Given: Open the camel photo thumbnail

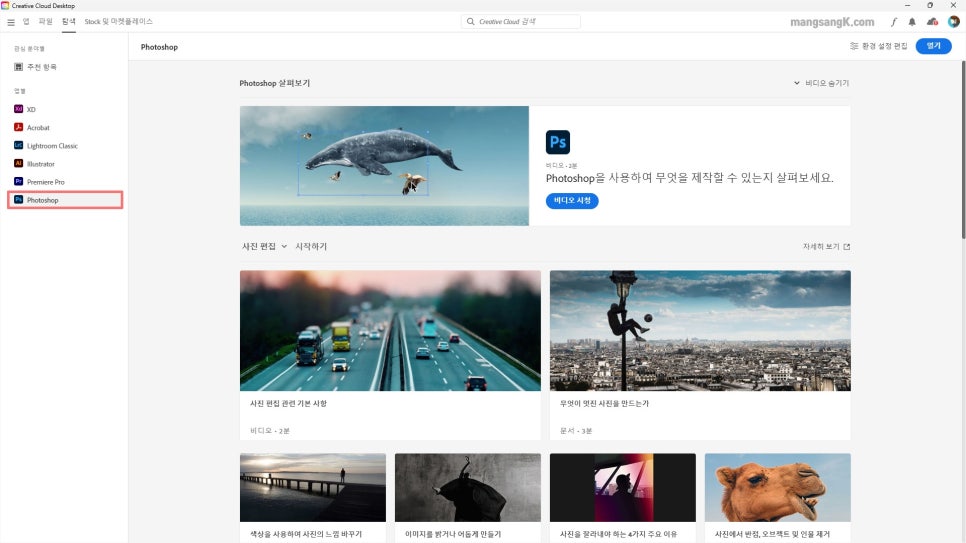Looking at the screenshot, I should click(x=777, y=488).
